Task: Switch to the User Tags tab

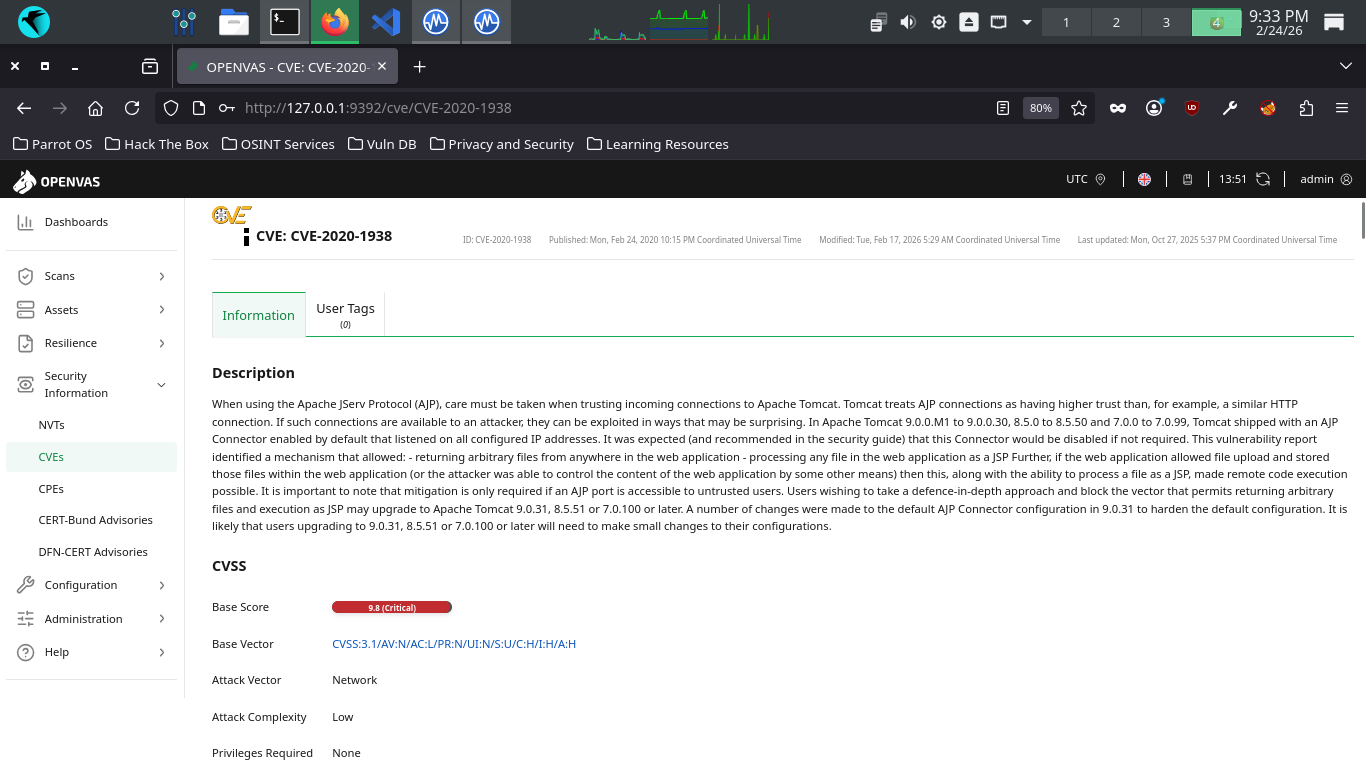Action: tap(345, 314)
